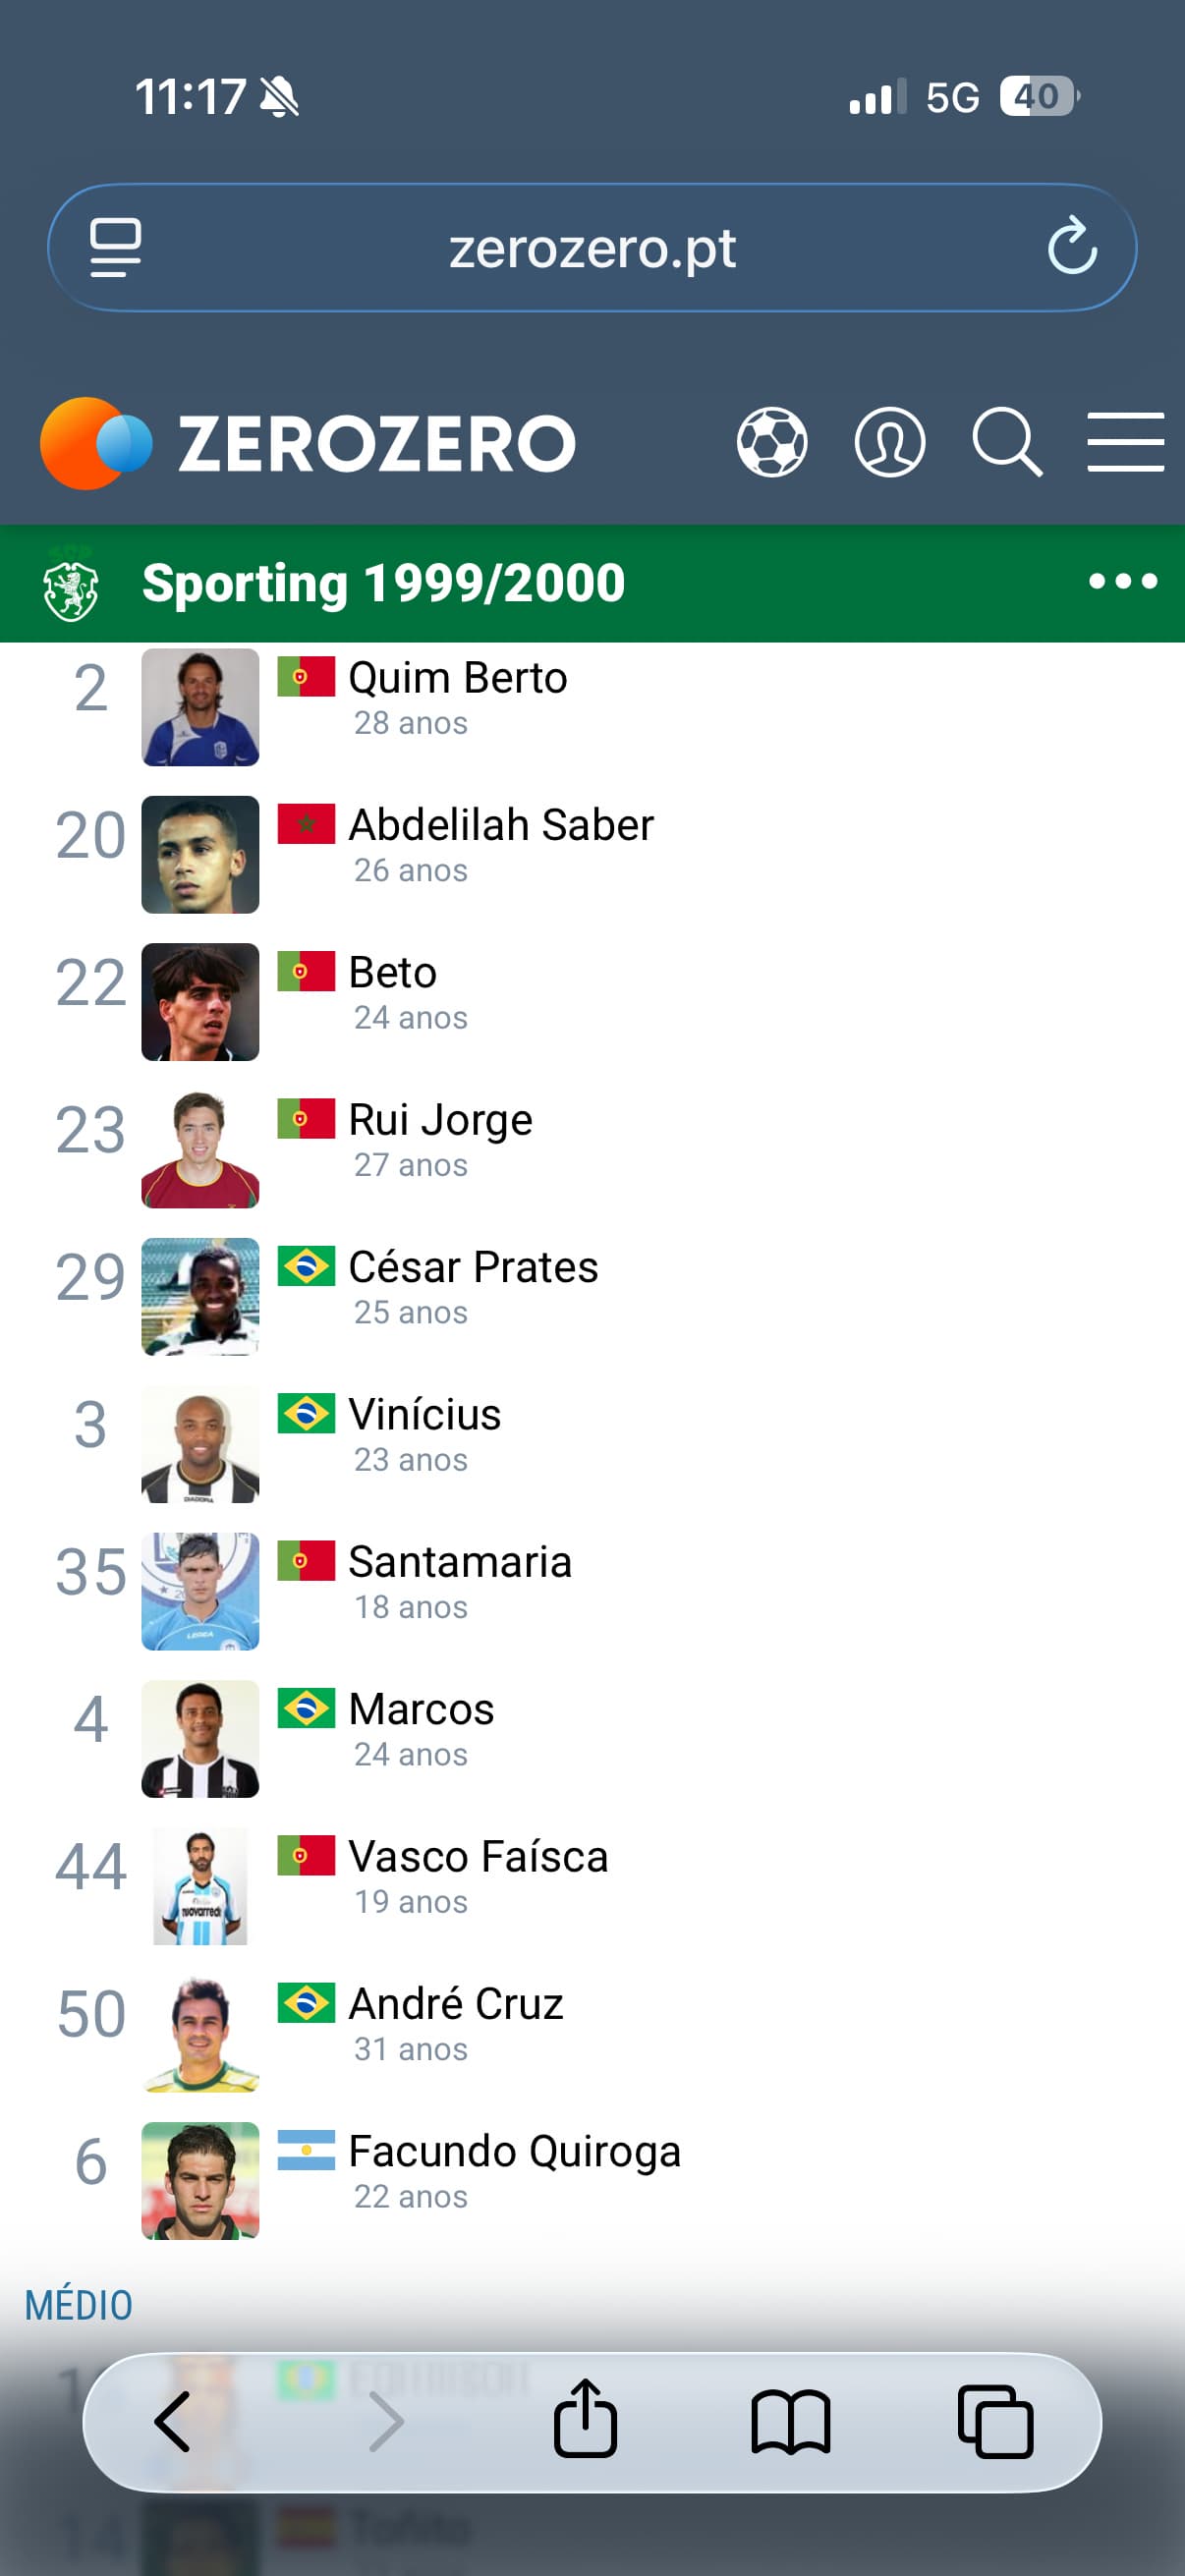Tap Rui Jorge's photo thumbnail
The width and height of the screenshot is (1185, 2576).
tap(200, 1149)
